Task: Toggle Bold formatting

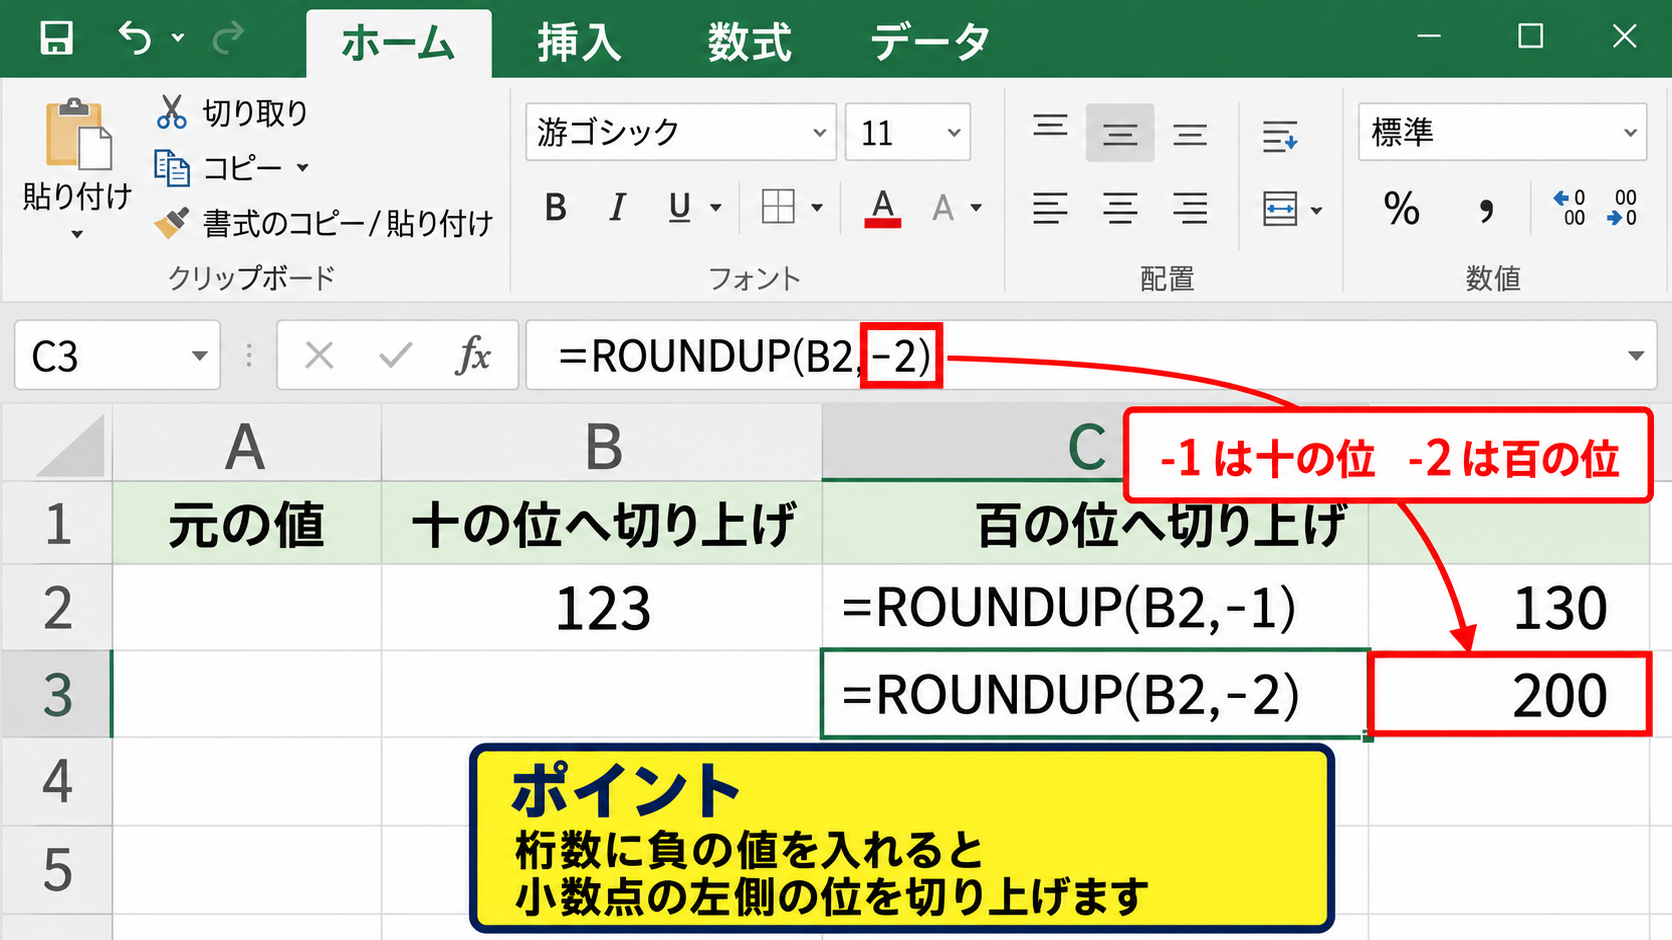Action: tap(556, 208)
